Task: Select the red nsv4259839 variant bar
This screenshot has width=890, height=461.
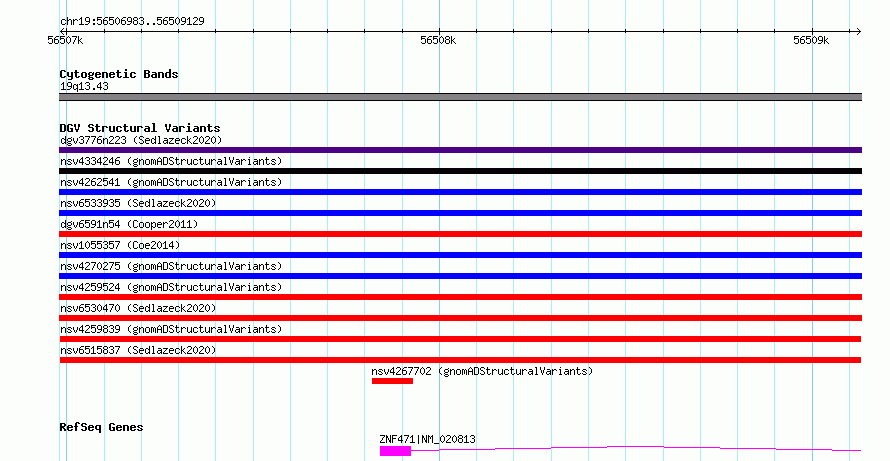Action: coord(460,339)
